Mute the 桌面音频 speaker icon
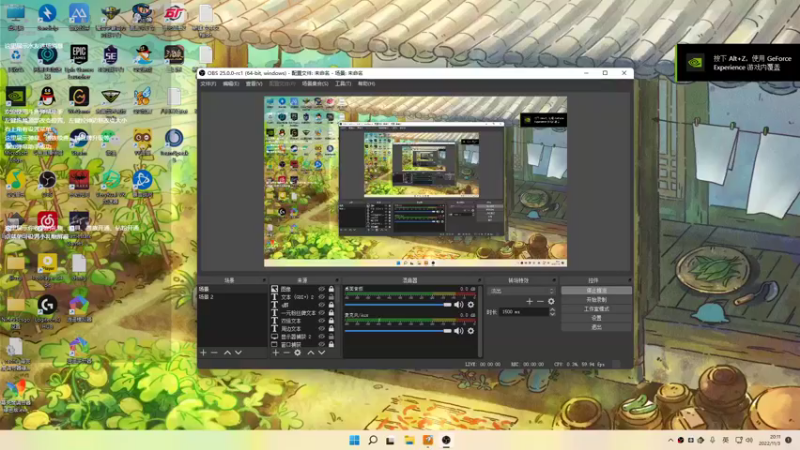The width and height of the screenshot is (800, 450). (x=459, y=305)
